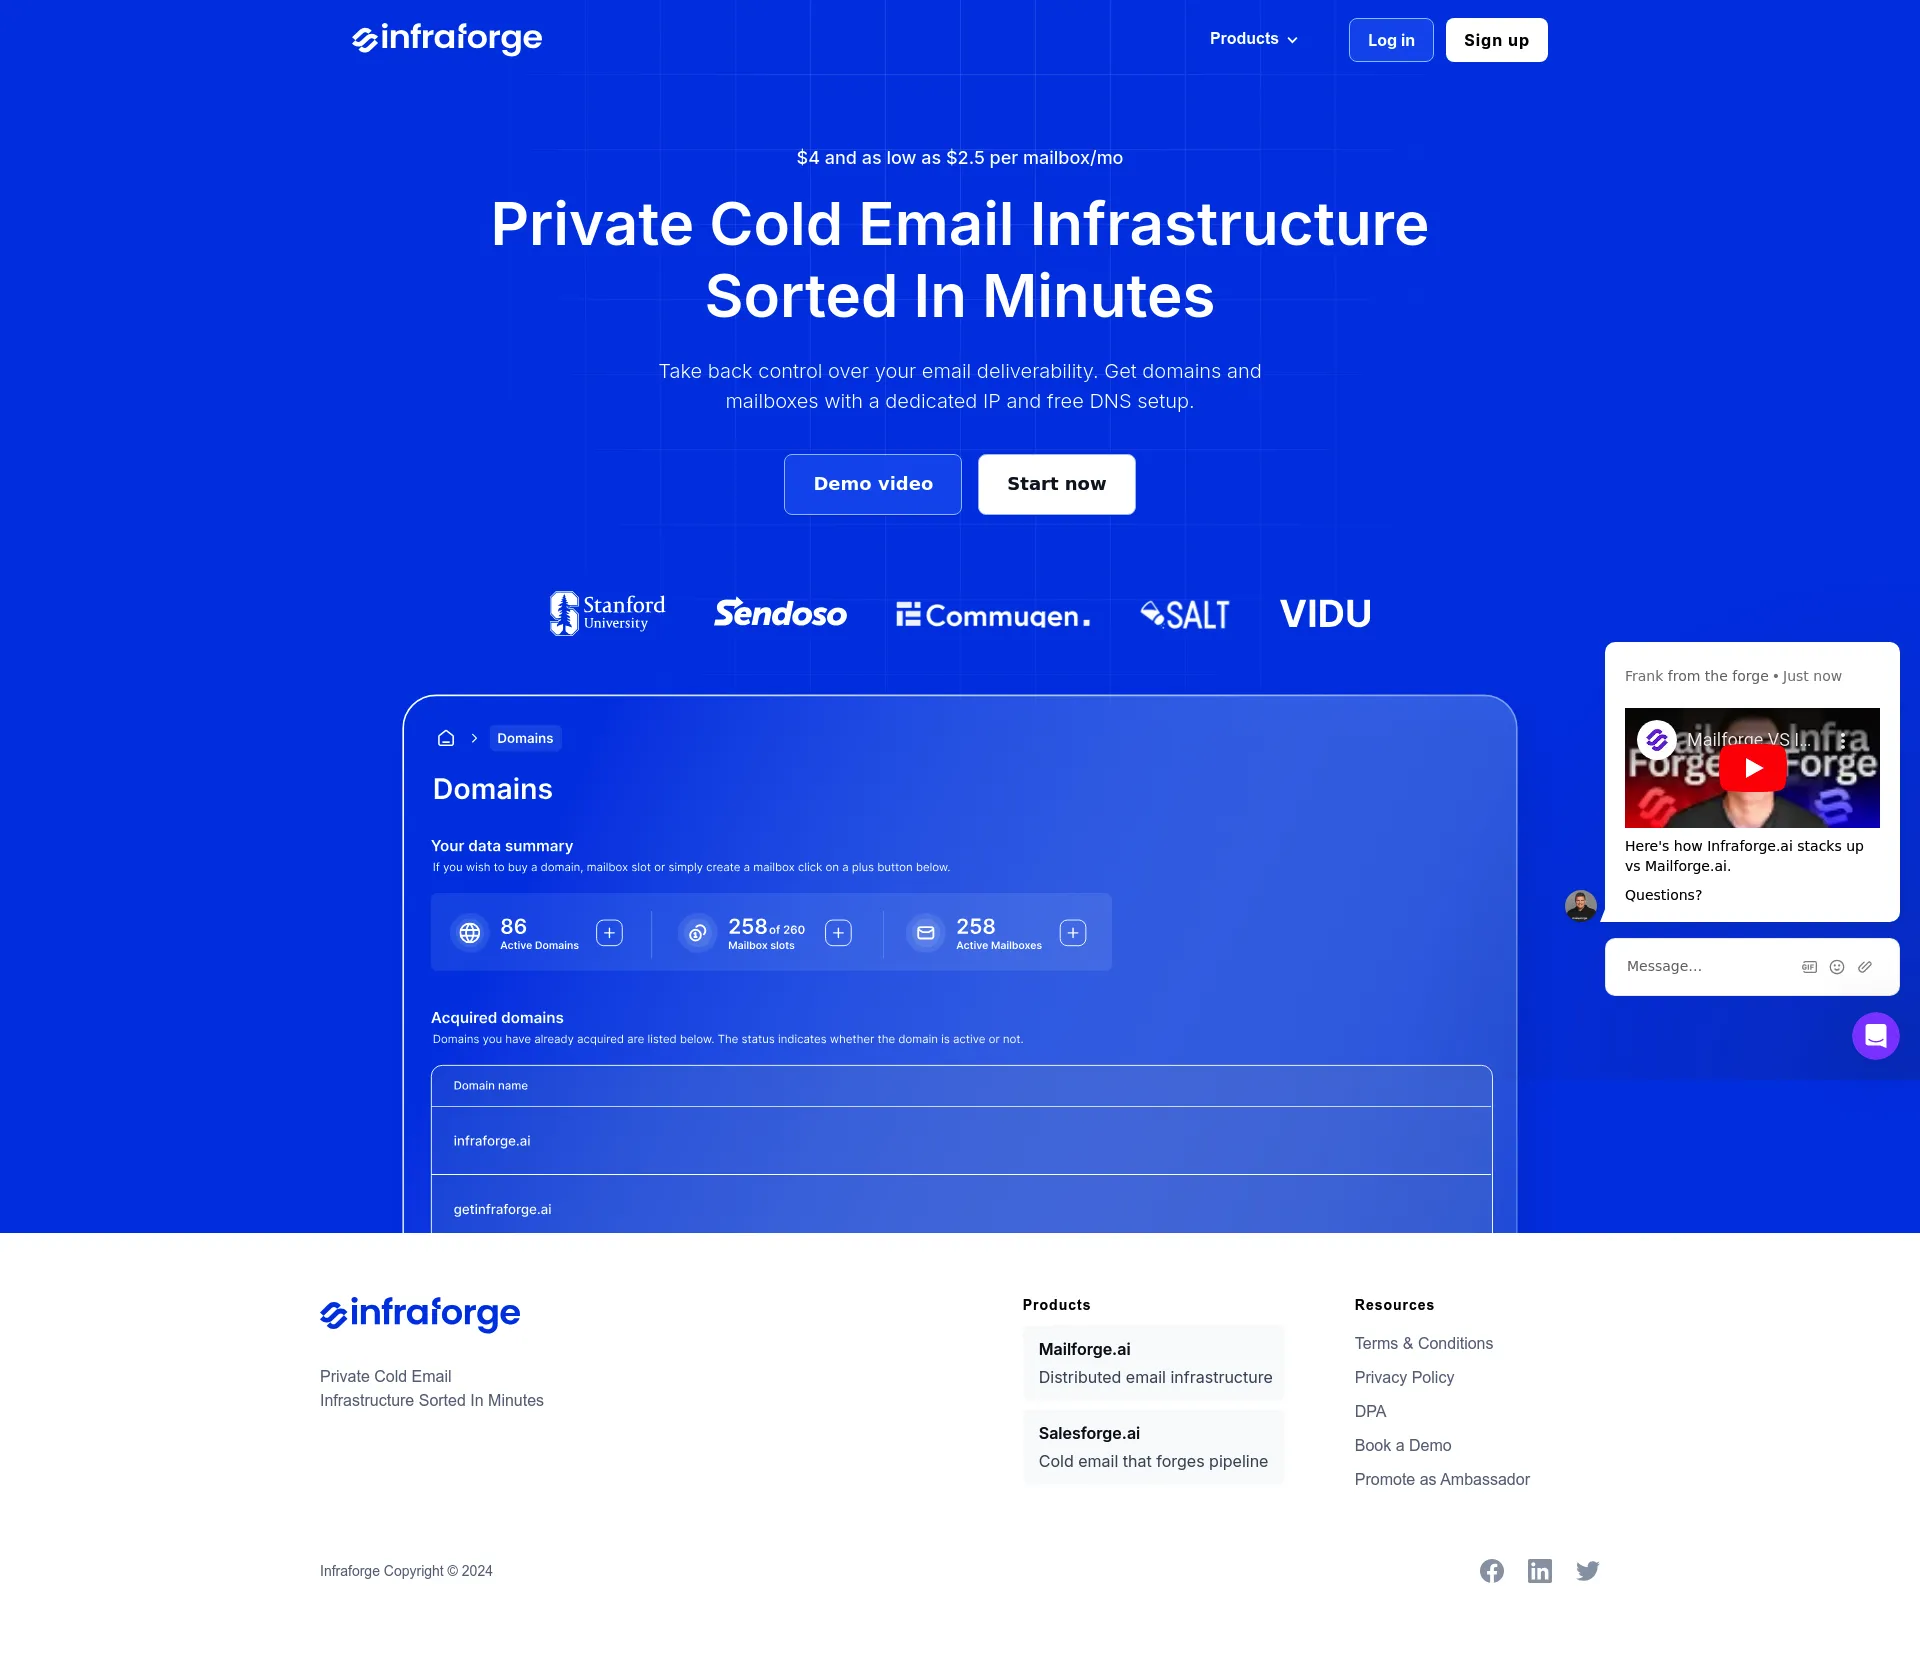Click the Log in menu item
1920x1653 pixels.
[x=1389, y=39]
